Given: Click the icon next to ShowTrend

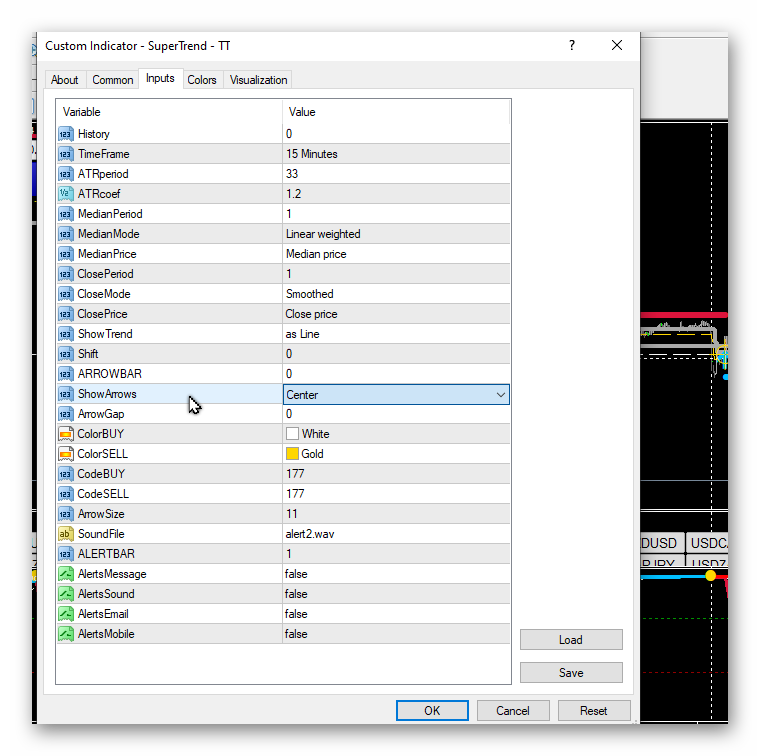Looking at the screenshot, I should pos(66,334).
